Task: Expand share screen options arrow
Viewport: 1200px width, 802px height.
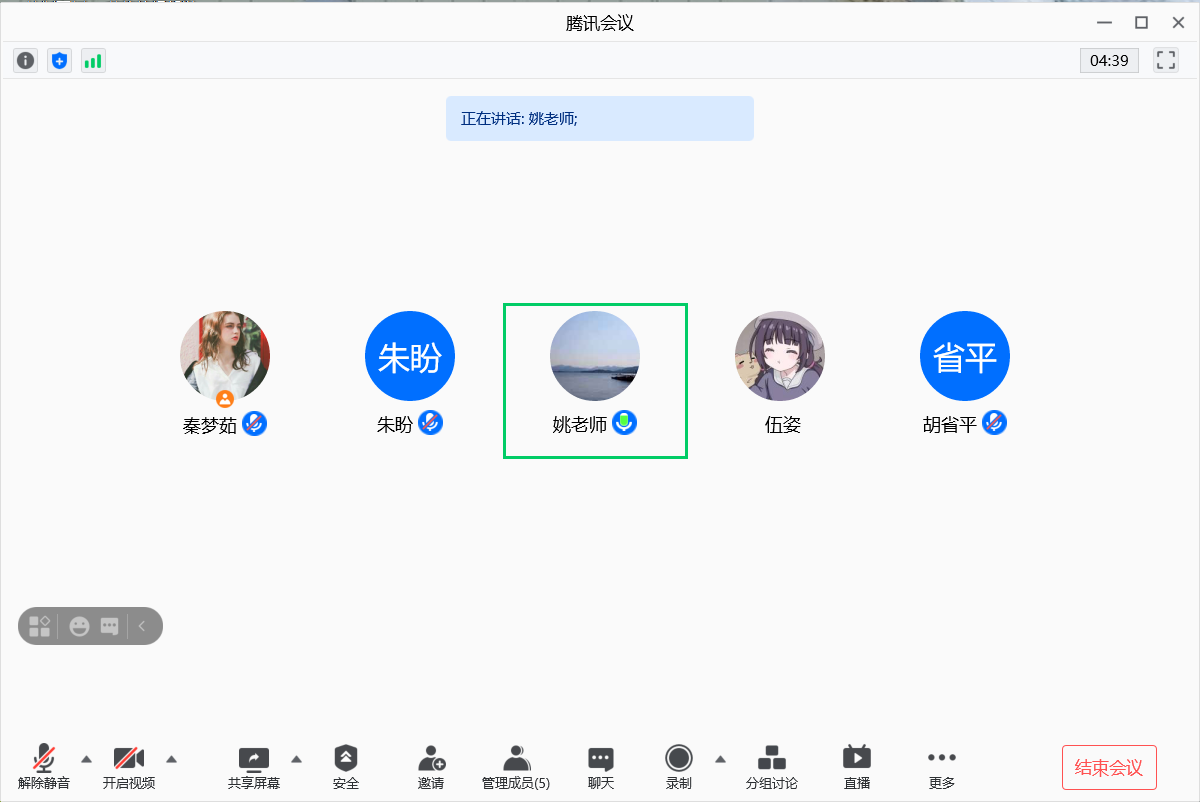Action: point(296,758)
